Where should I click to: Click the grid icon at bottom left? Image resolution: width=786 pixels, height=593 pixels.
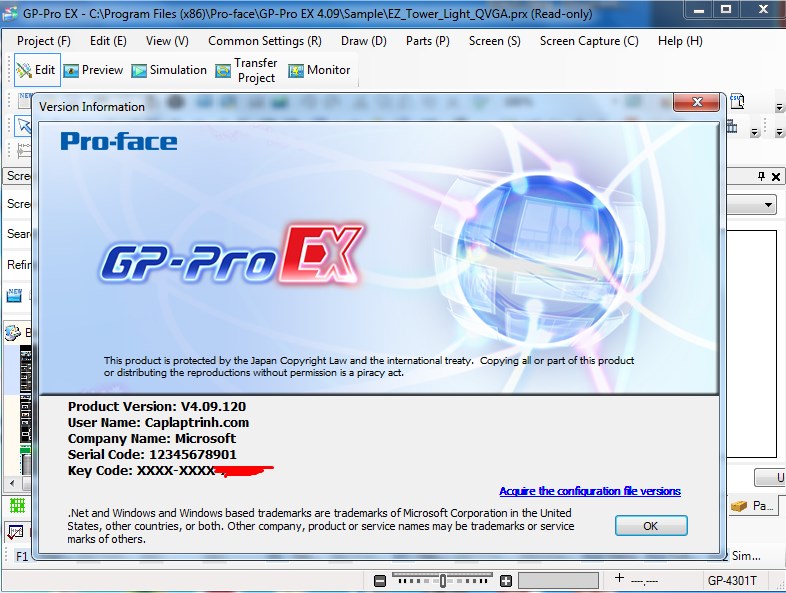(x=17, y=505)
